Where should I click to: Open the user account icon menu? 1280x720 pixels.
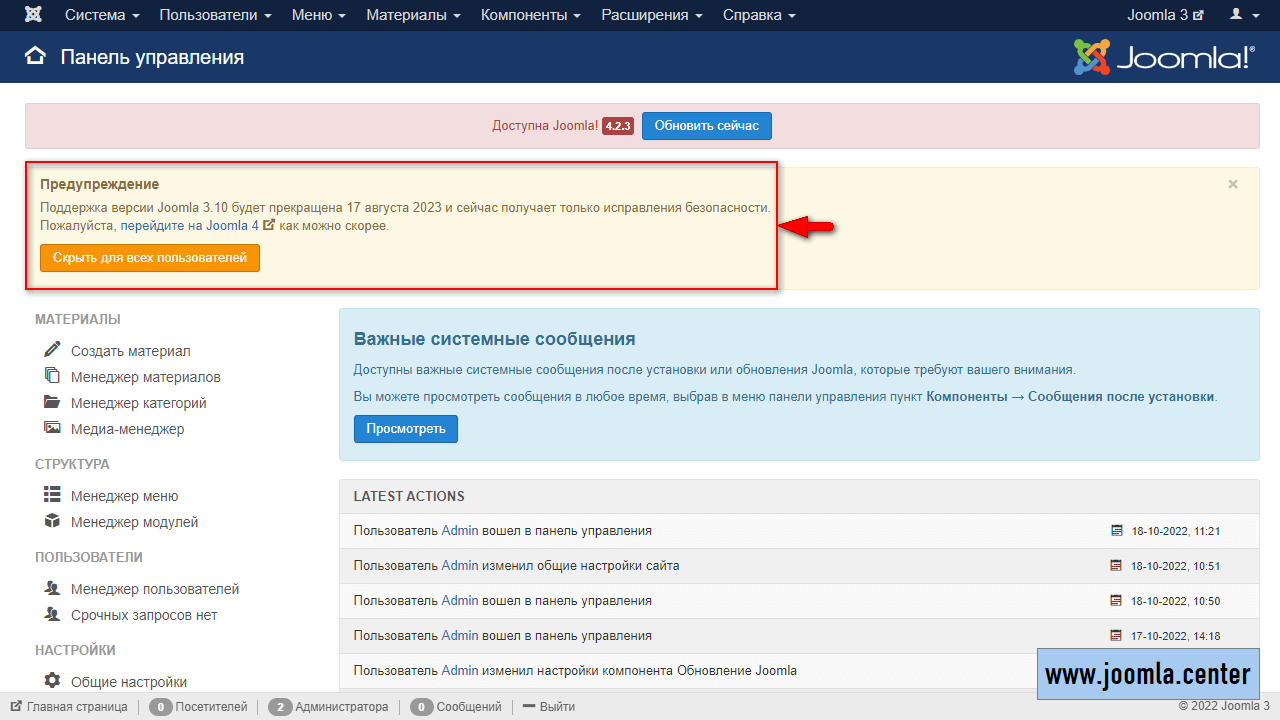[x=1243, y=15]
